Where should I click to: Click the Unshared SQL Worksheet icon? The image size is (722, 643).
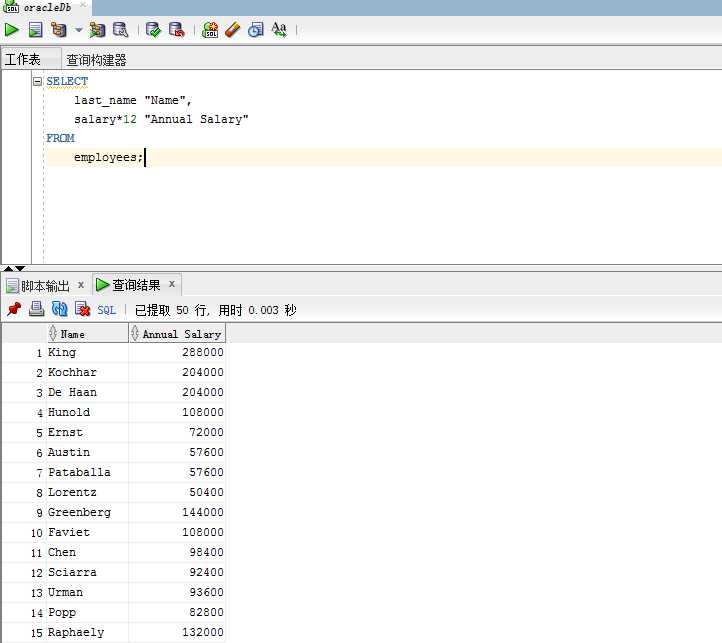(210, 30)
